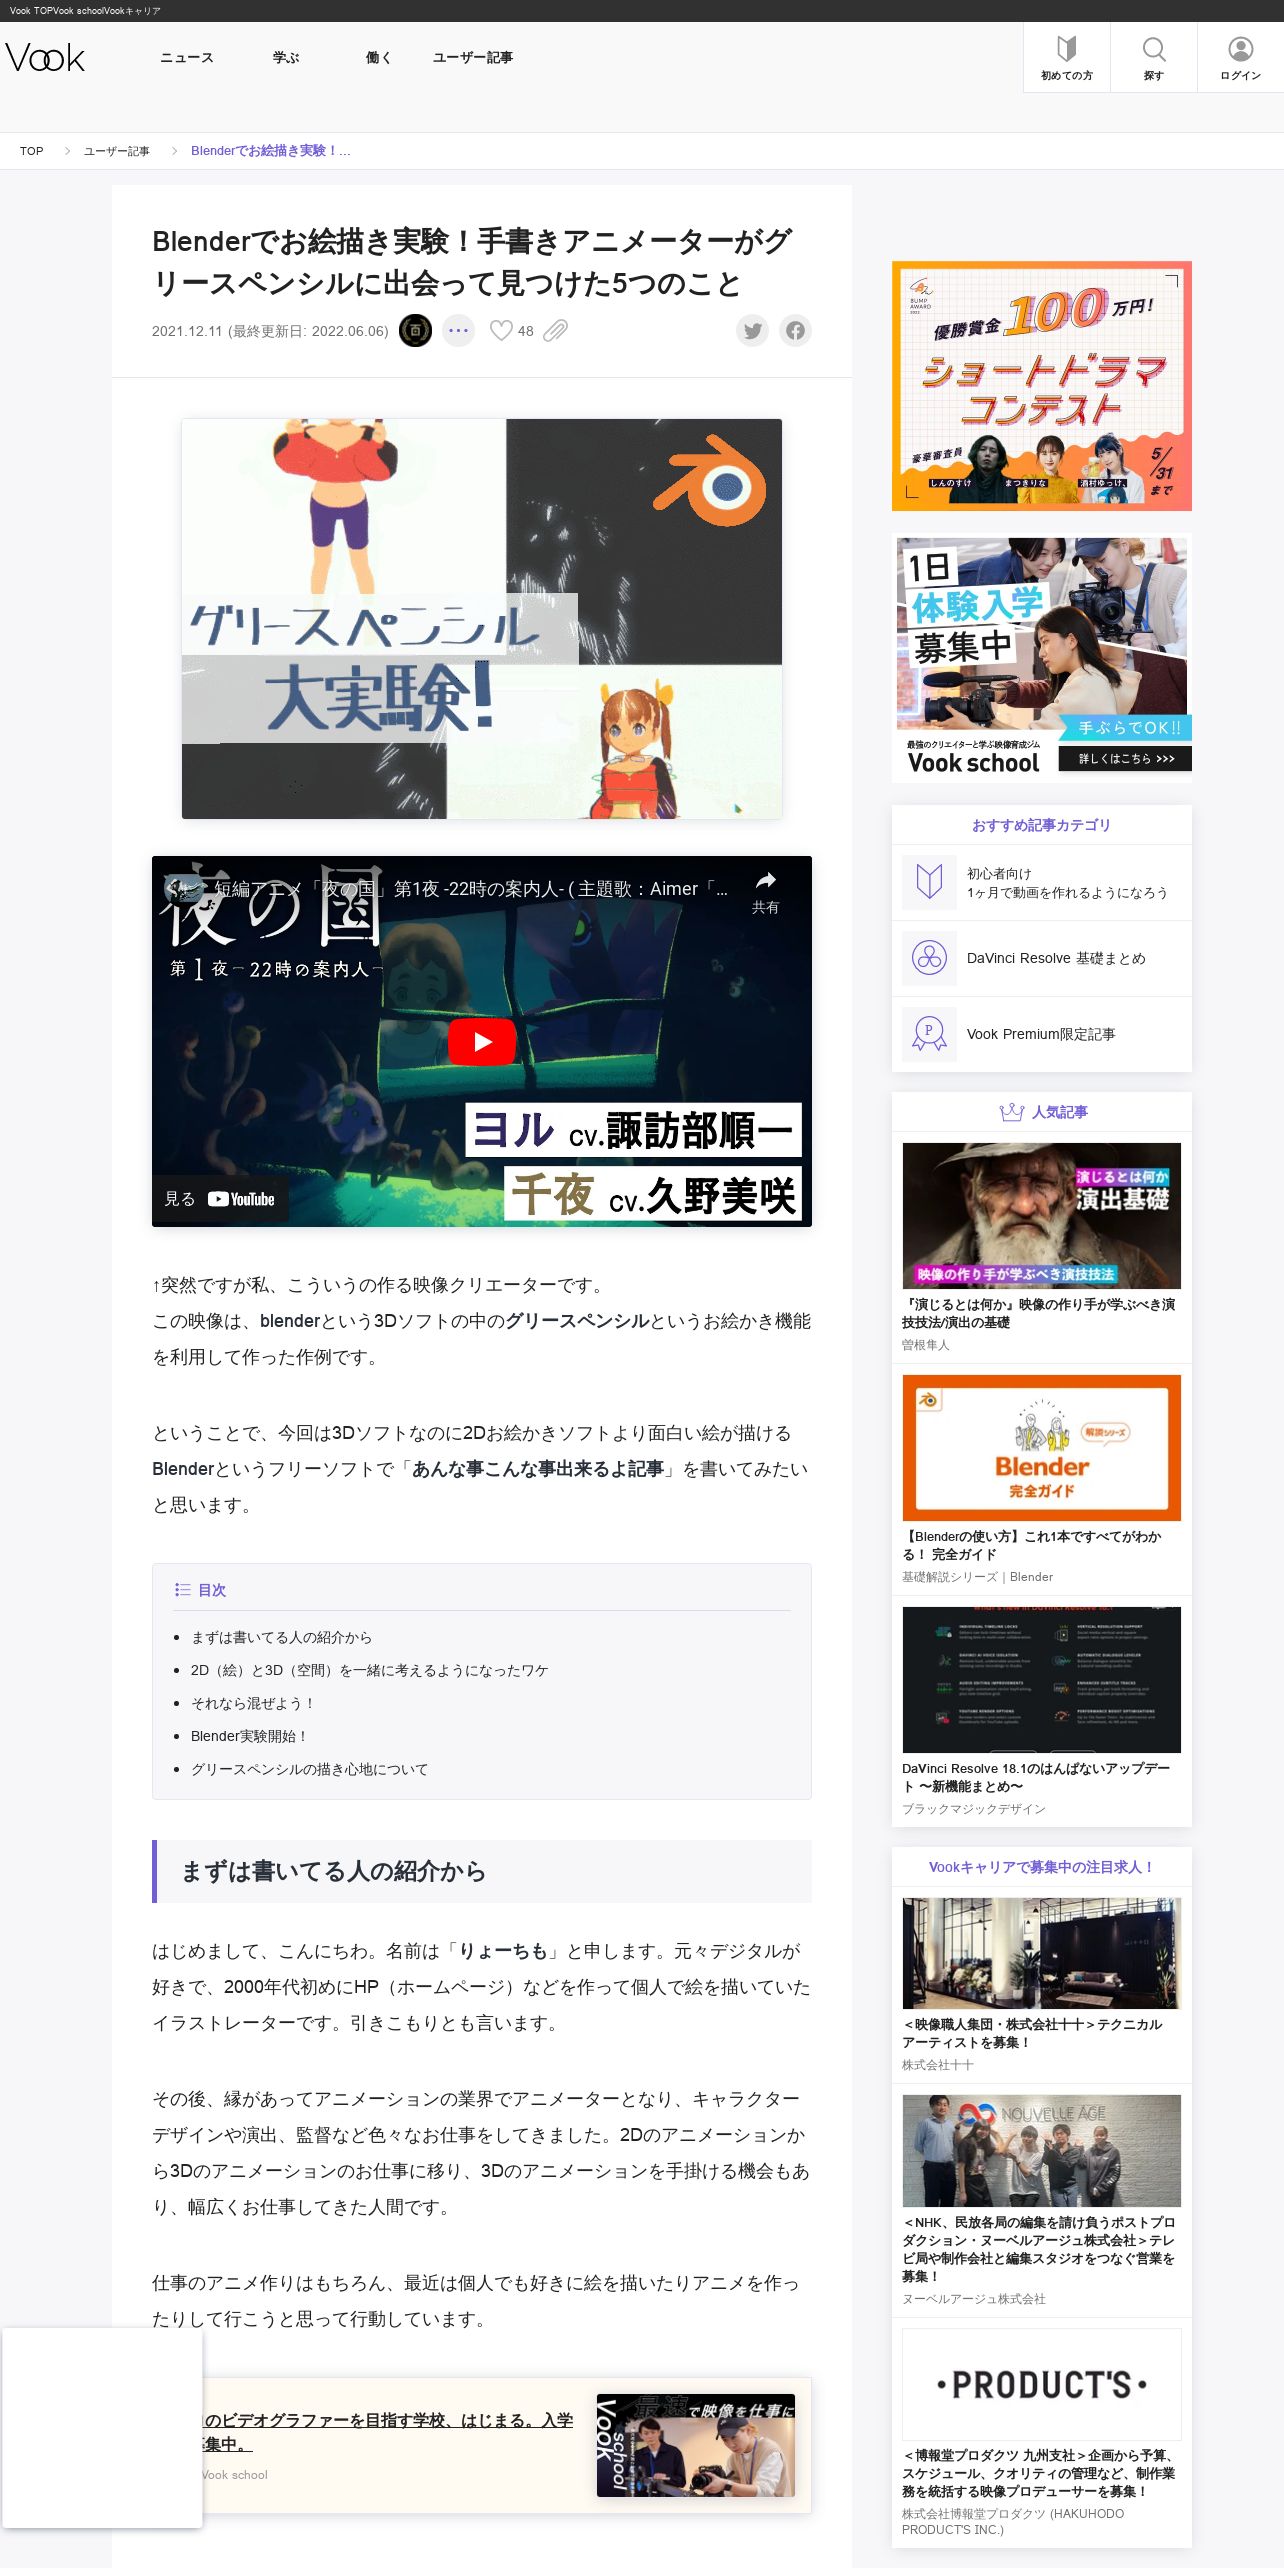Jump to グリースペンシルの描き心地について entry

(309, 1769)
